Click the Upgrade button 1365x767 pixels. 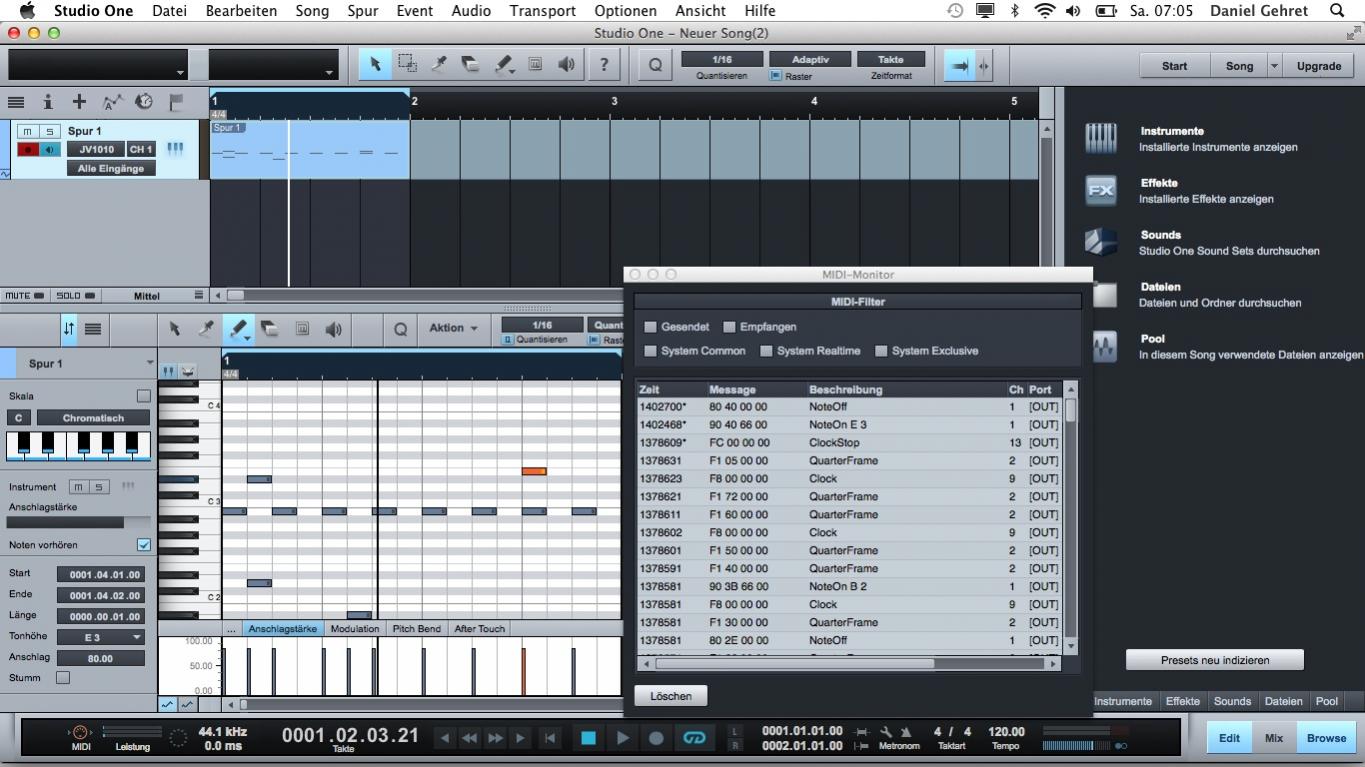(x=1319, y=66)
